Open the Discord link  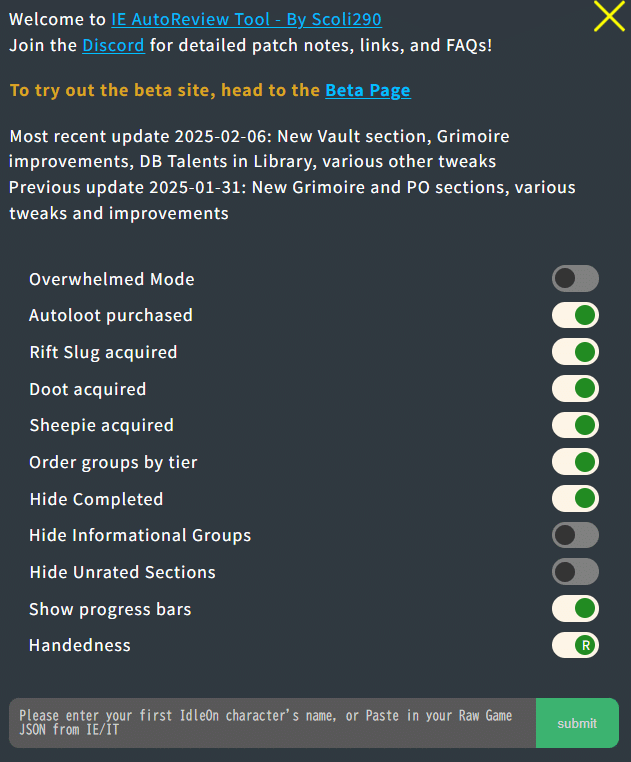pos(113,45)
